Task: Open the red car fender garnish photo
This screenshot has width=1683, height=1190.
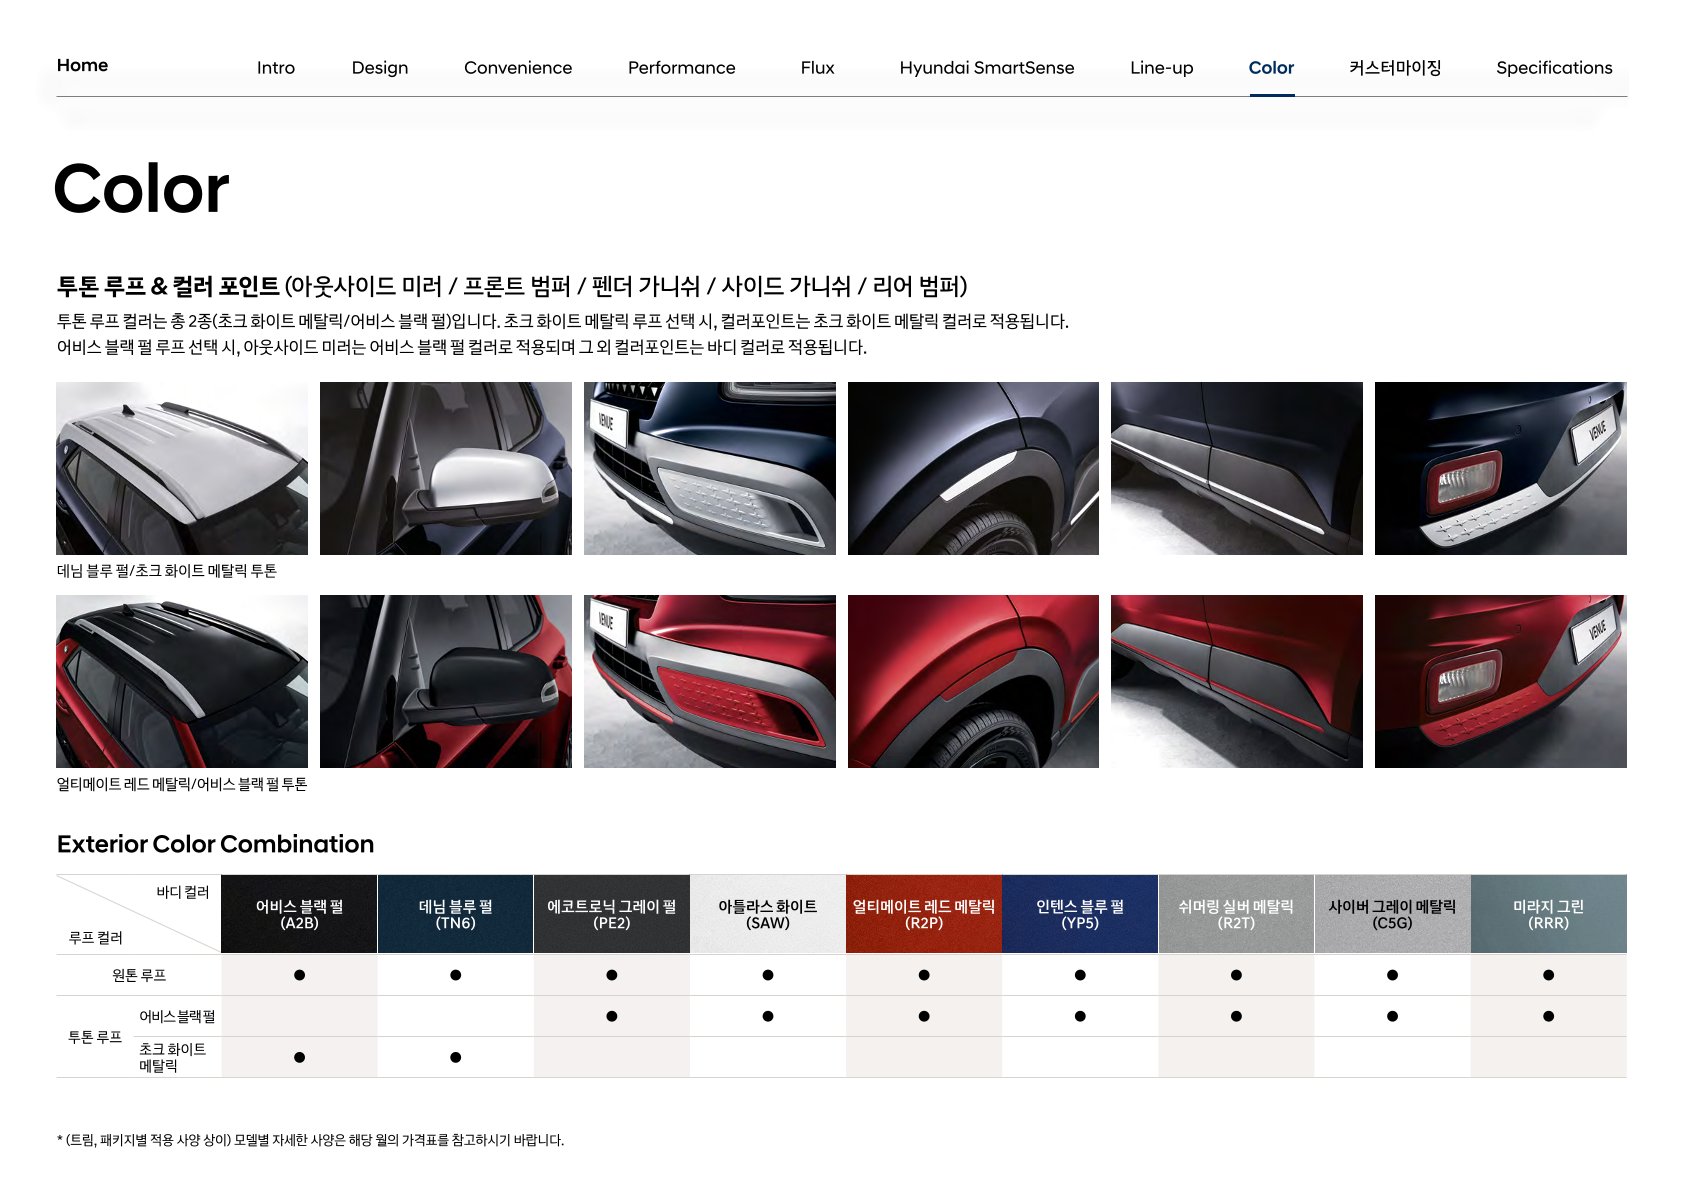Action: click(x=973, y=681)
